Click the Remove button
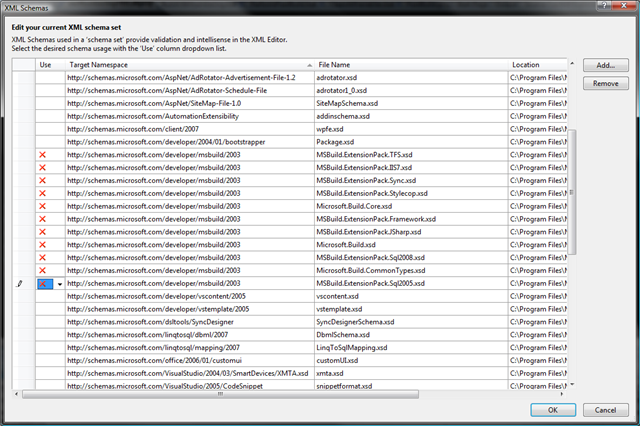640x426 pixels. 606,83
